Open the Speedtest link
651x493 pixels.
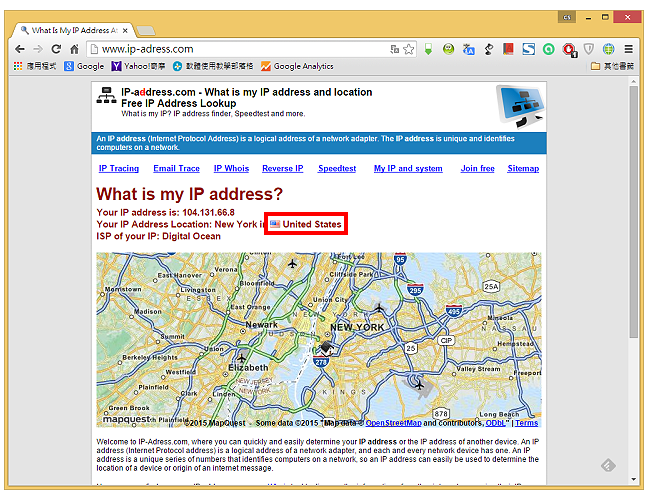coord(337,168)
